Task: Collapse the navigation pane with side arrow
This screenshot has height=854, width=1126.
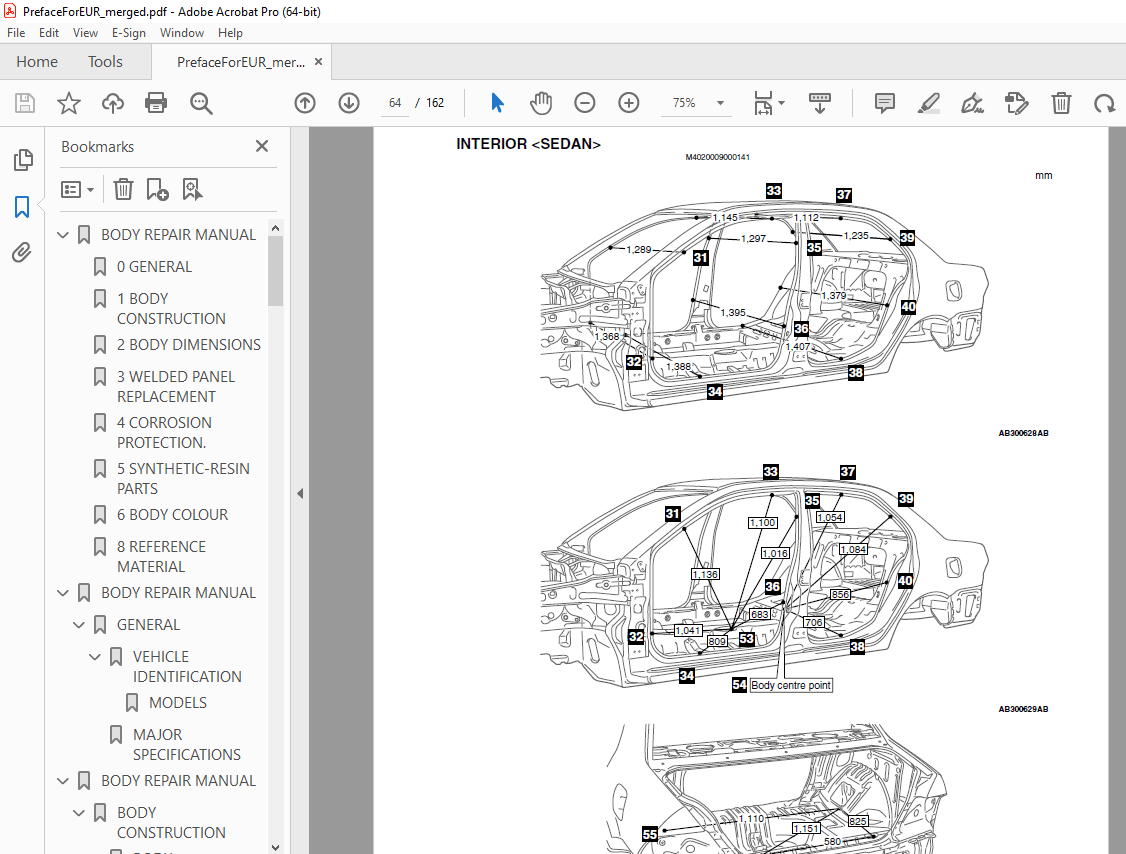Action: 300,493
